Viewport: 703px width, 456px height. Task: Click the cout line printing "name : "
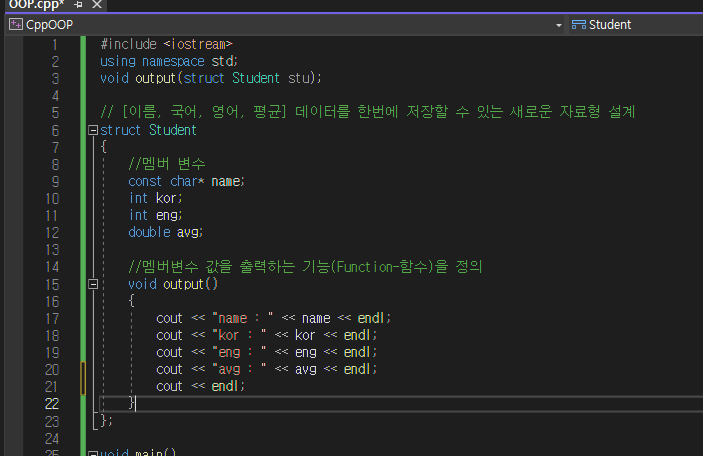273,318
